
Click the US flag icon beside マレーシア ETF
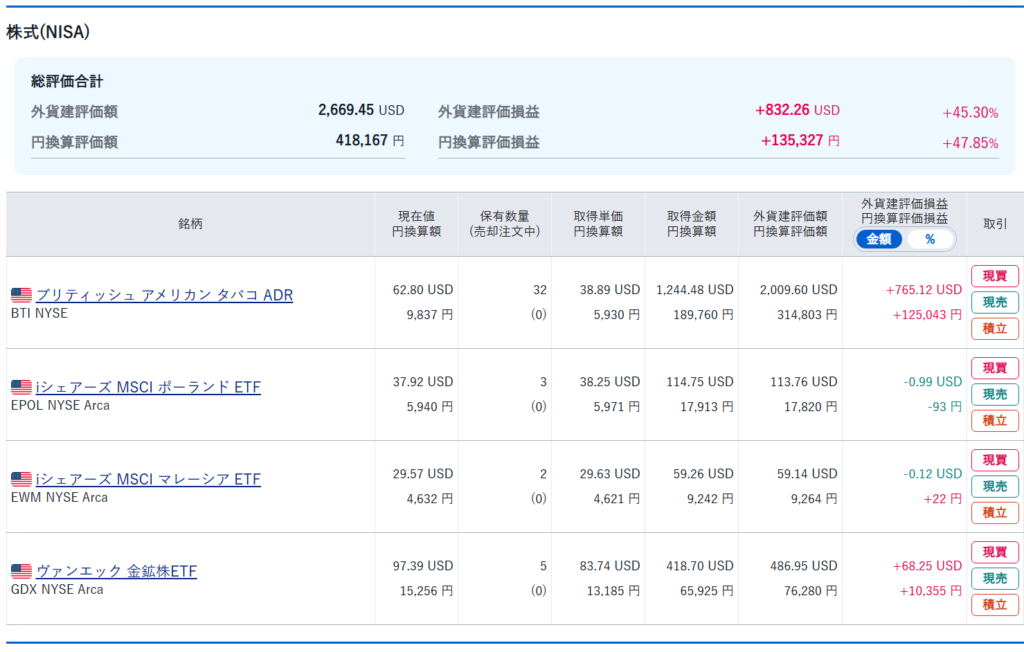[x=21, y=479]
